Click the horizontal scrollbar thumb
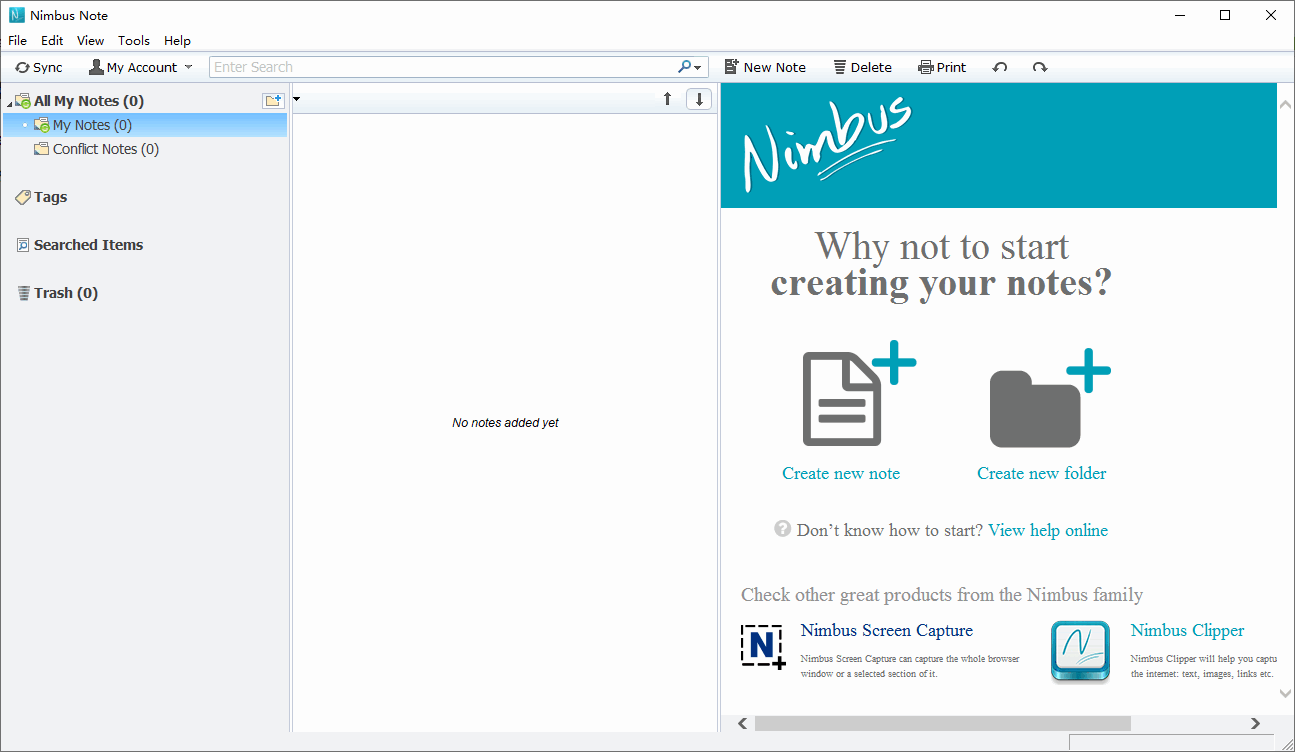The height and width of the screenshot is (752, 1295). click(943, 723)
